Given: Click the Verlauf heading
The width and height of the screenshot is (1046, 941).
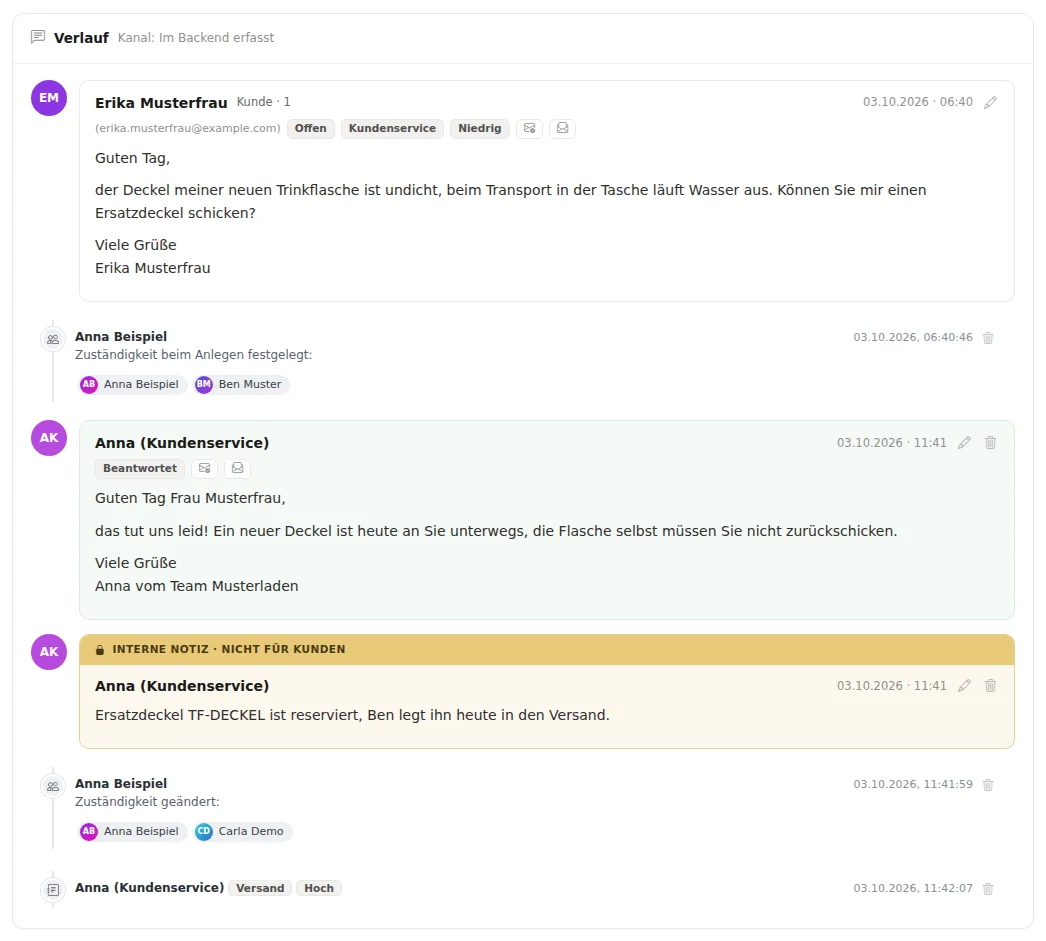Looking at the screenshot, I should pyautogui.click(x=81, y=38).
